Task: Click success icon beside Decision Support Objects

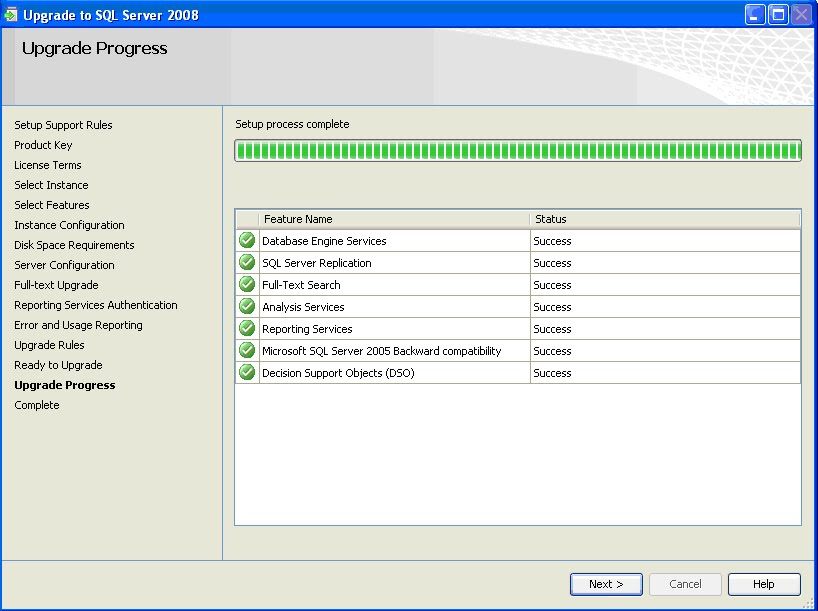Action: (246, 372)
